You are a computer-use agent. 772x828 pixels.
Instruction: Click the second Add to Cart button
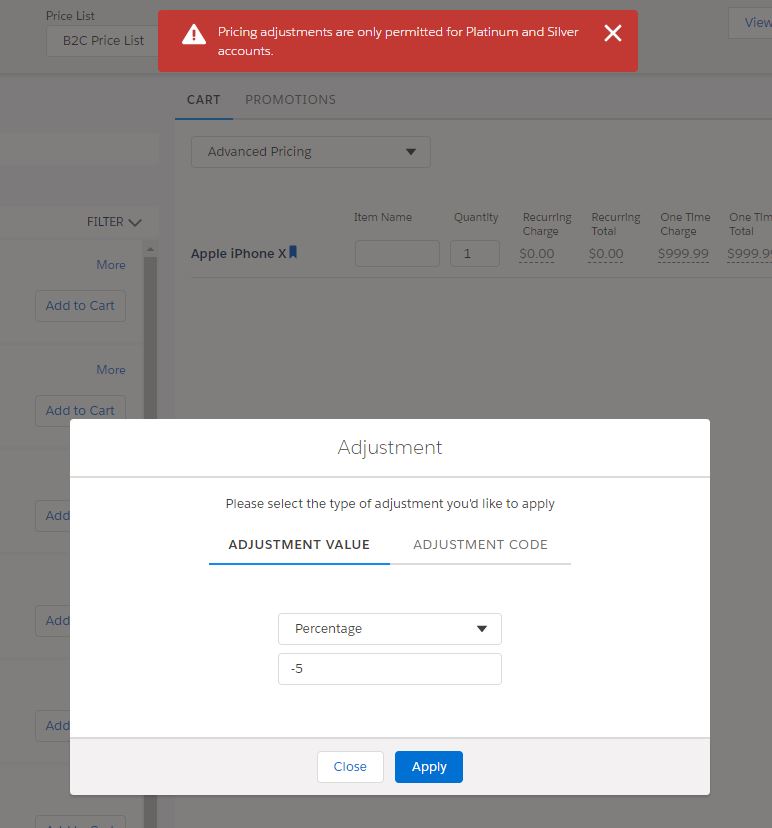(80, 411)
